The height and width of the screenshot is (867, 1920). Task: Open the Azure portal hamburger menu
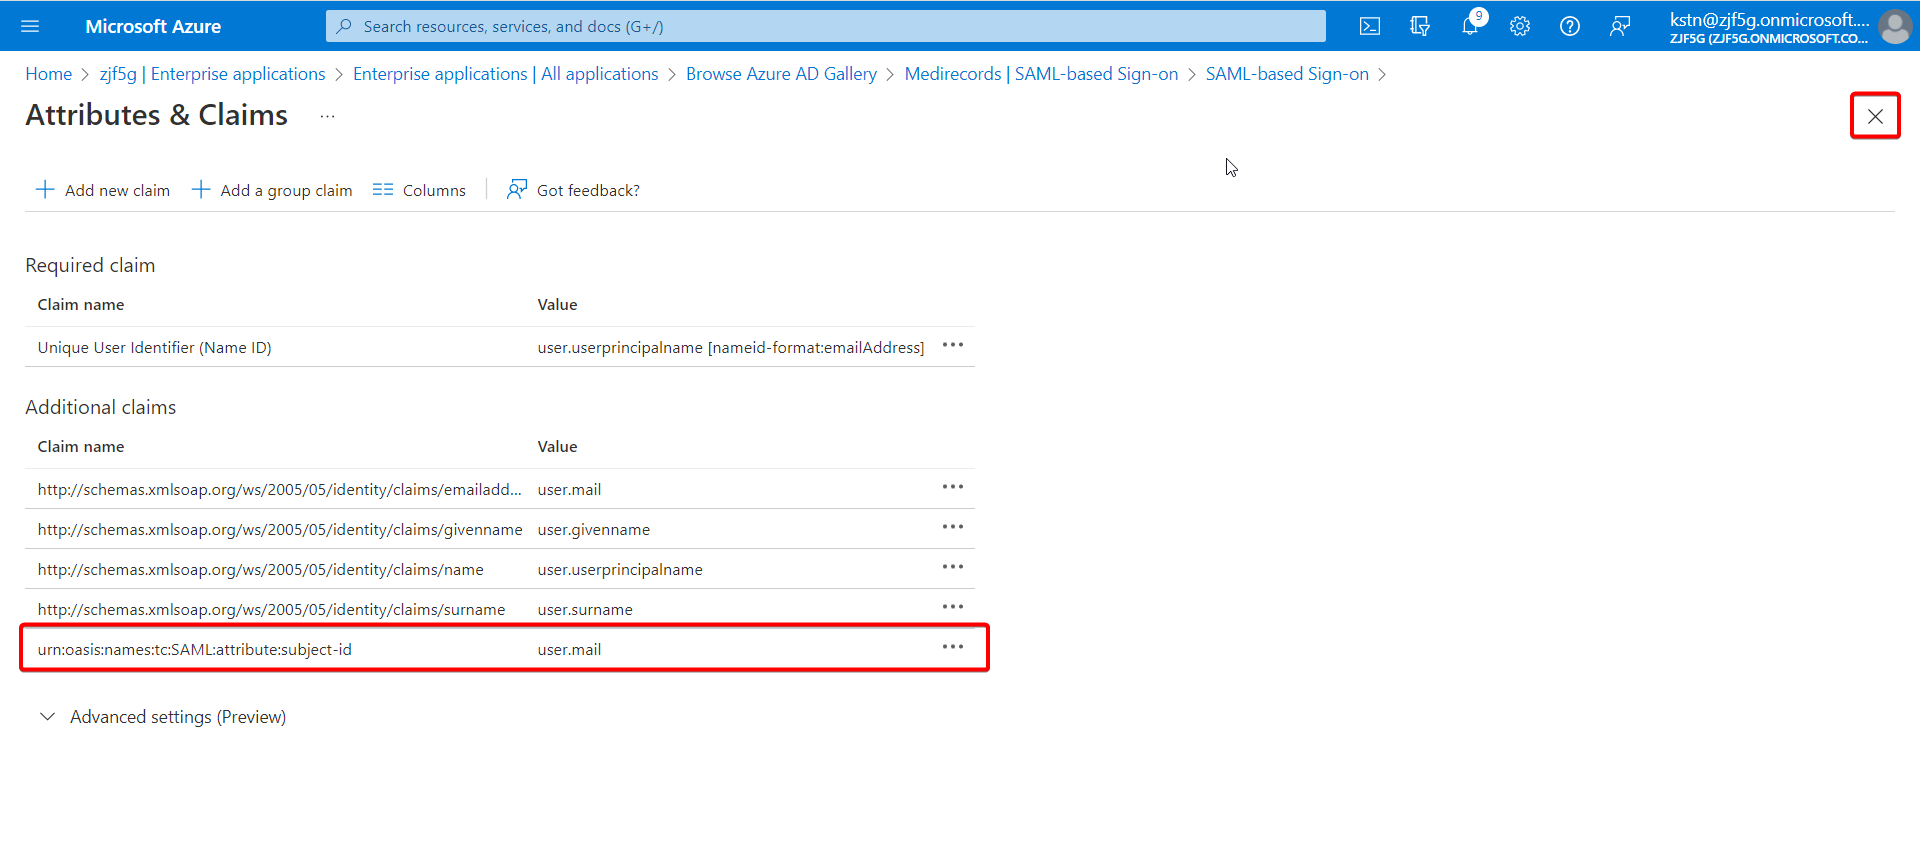pos(30,26)
